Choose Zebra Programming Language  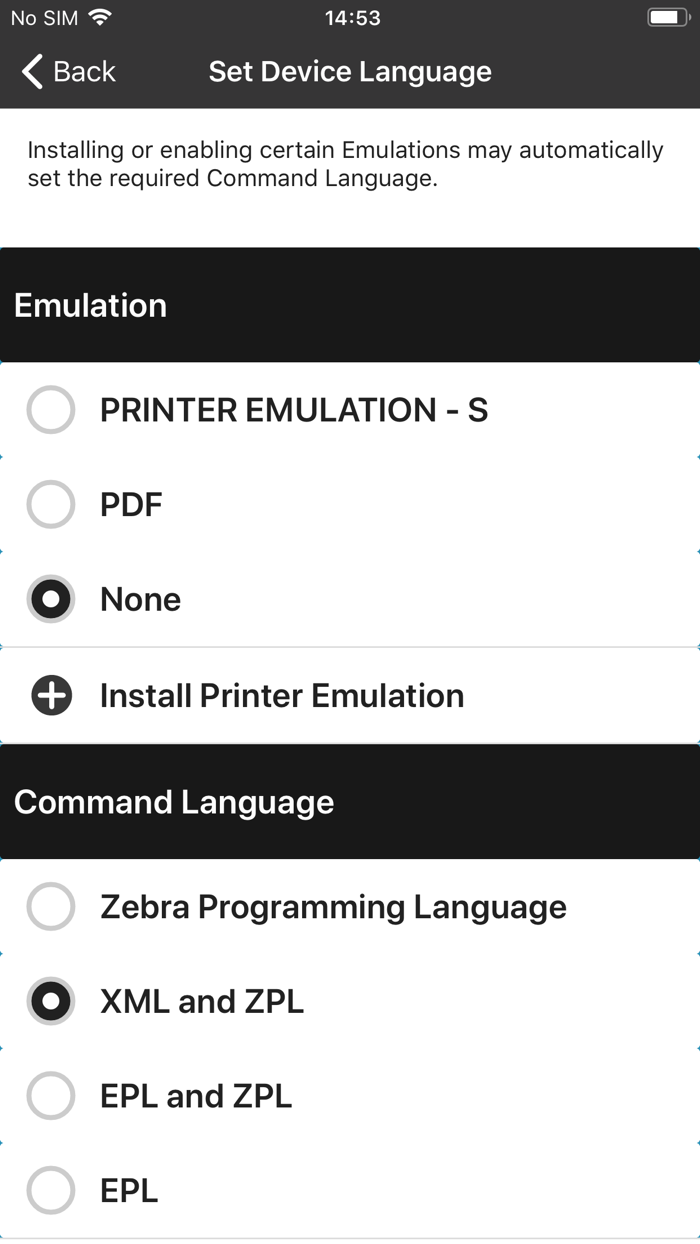(x=50, y=907)
